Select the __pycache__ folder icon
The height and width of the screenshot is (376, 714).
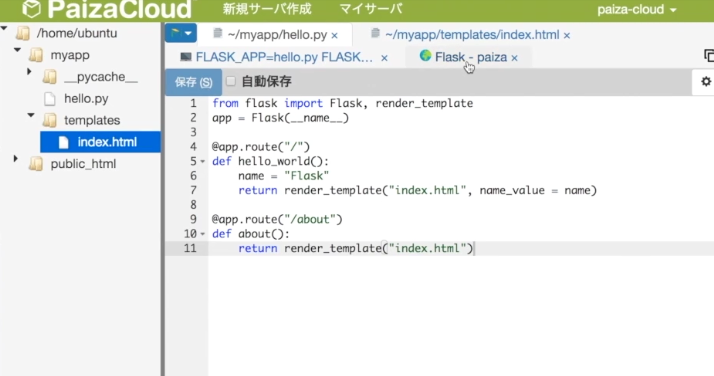pos(50,77)
